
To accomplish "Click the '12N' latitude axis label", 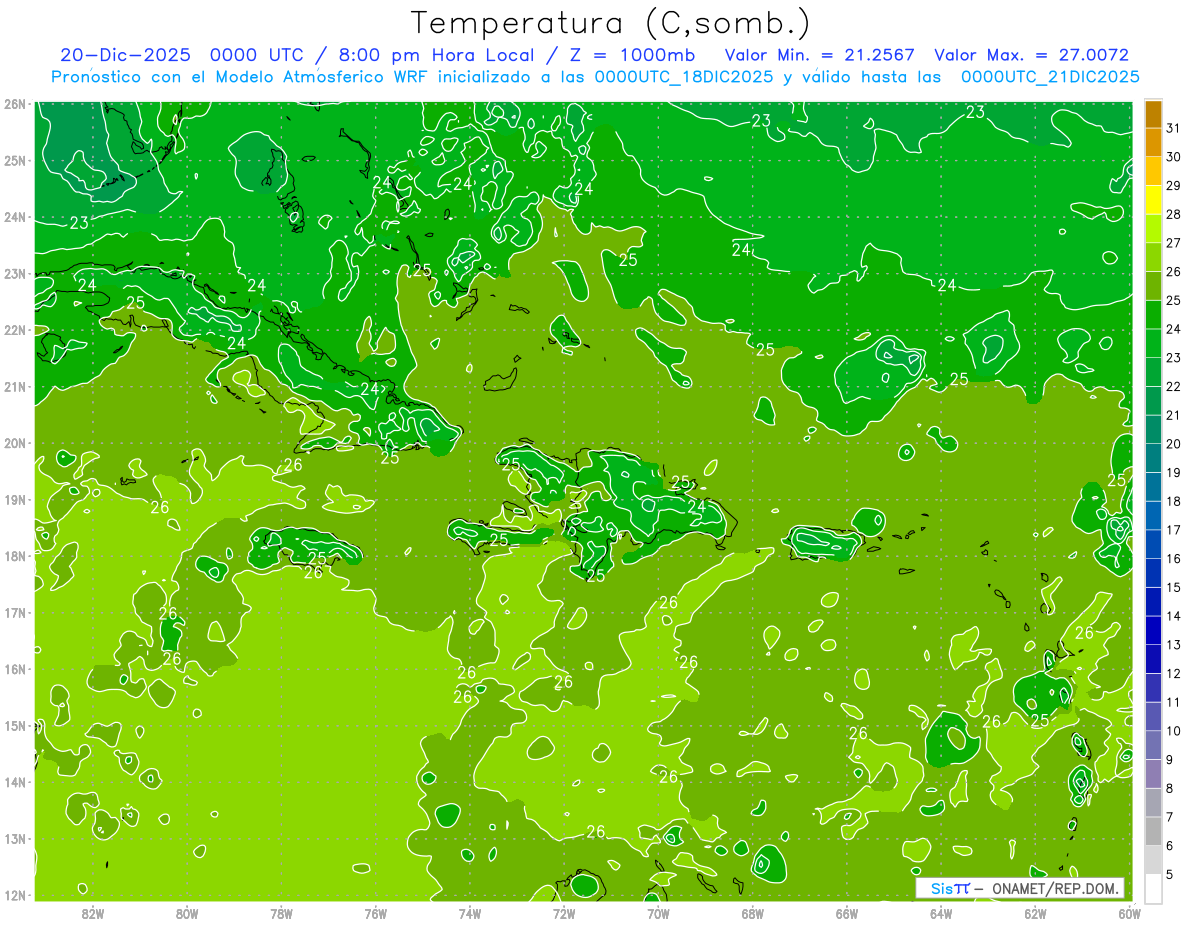I will (15, 895).
